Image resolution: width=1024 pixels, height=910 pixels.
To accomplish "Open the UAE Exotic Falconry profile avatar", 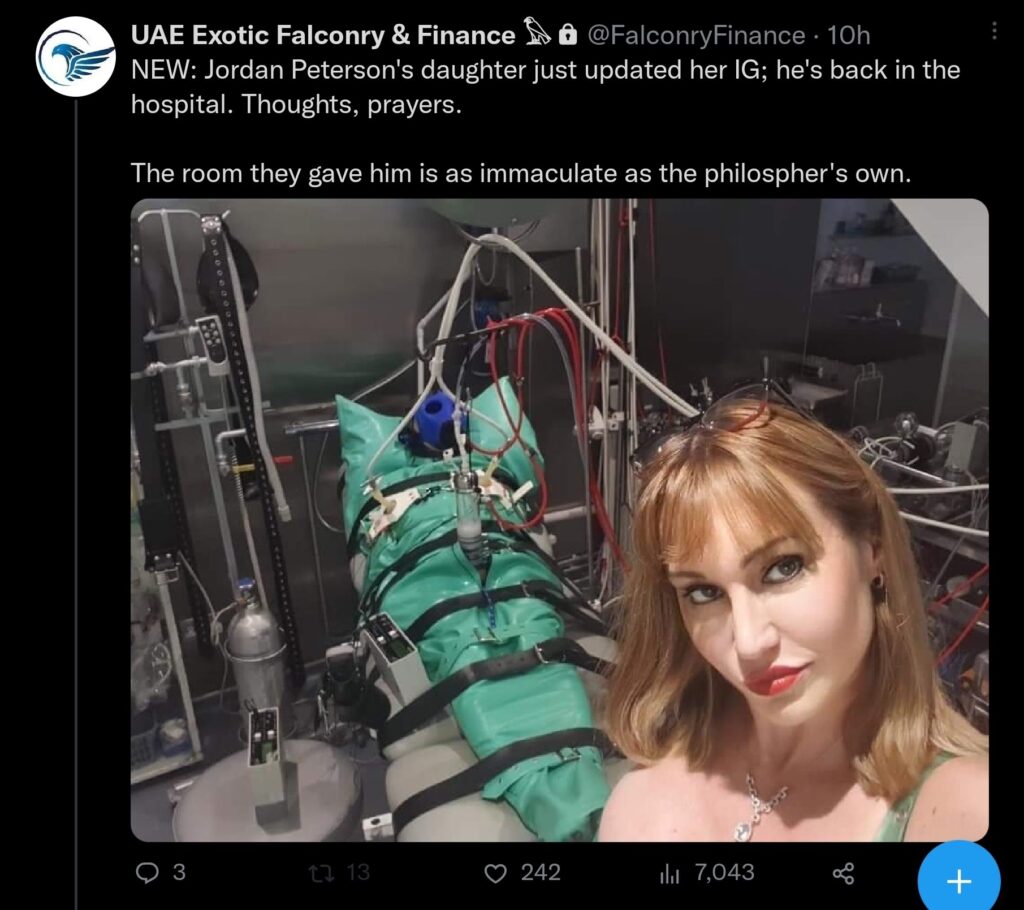I will (x=76, y=57).
